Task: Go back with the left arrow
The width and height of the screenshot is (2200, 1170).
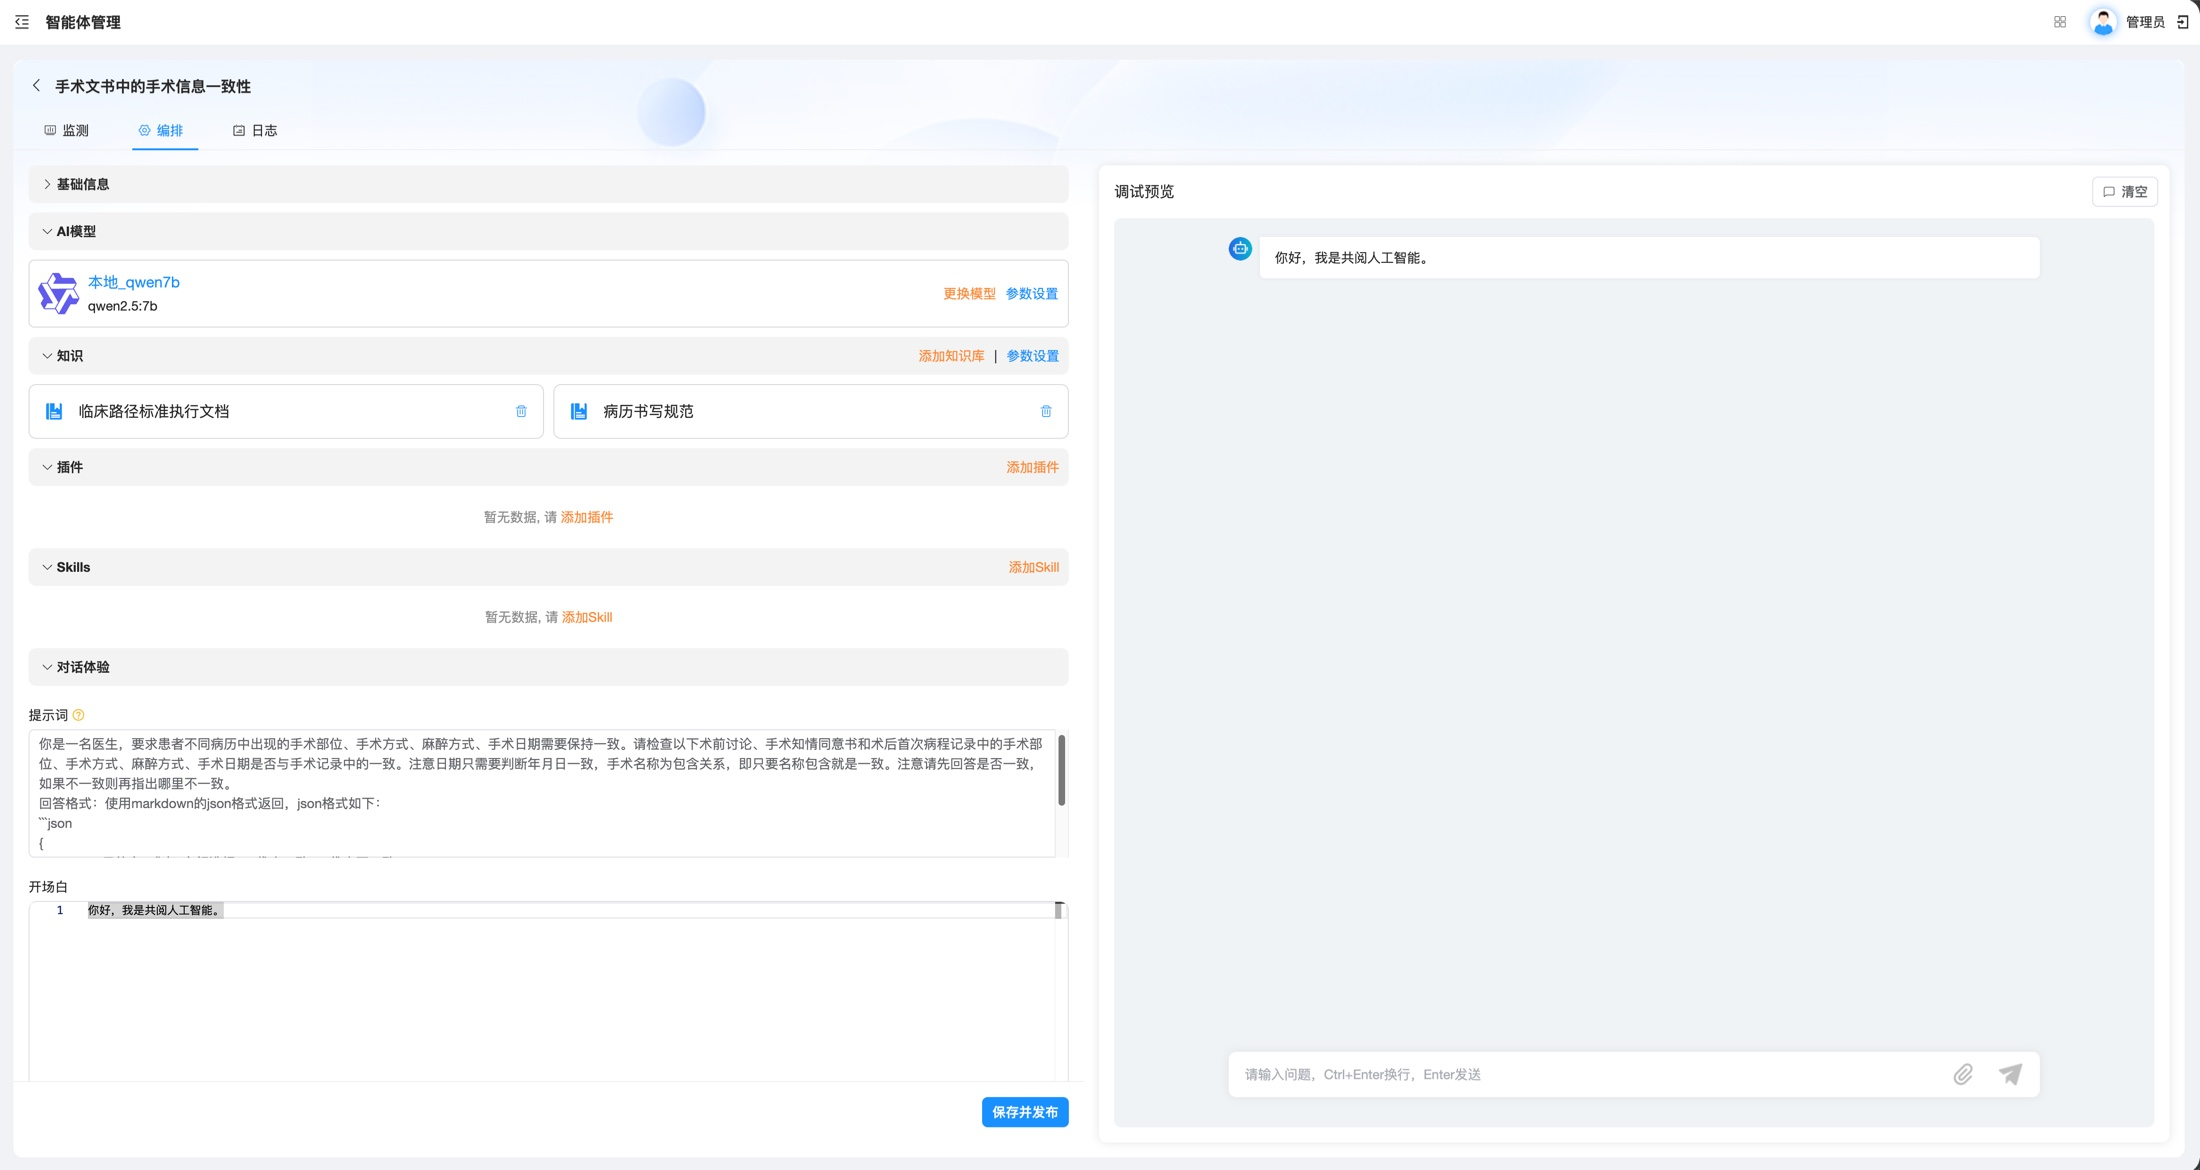Action: [x=37, y=86]
